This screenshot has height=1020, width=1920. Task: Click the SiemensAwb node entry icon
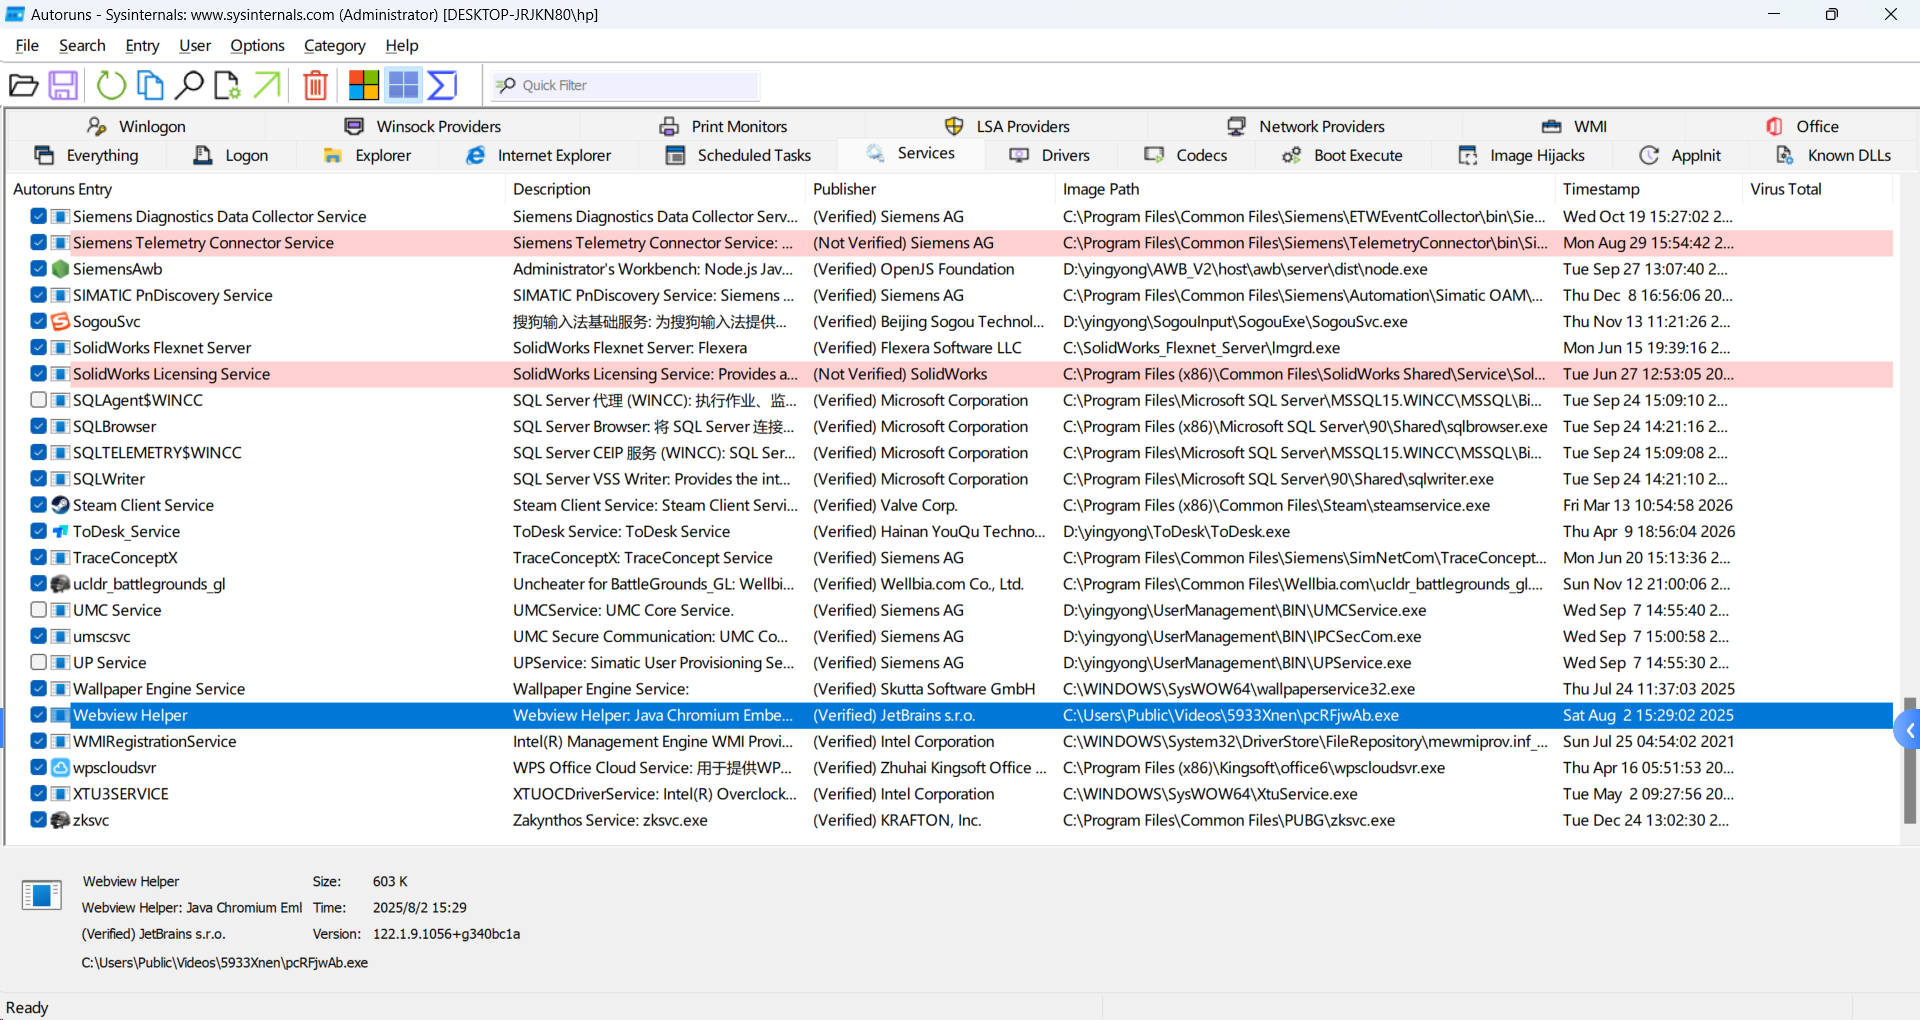point(60,269)
